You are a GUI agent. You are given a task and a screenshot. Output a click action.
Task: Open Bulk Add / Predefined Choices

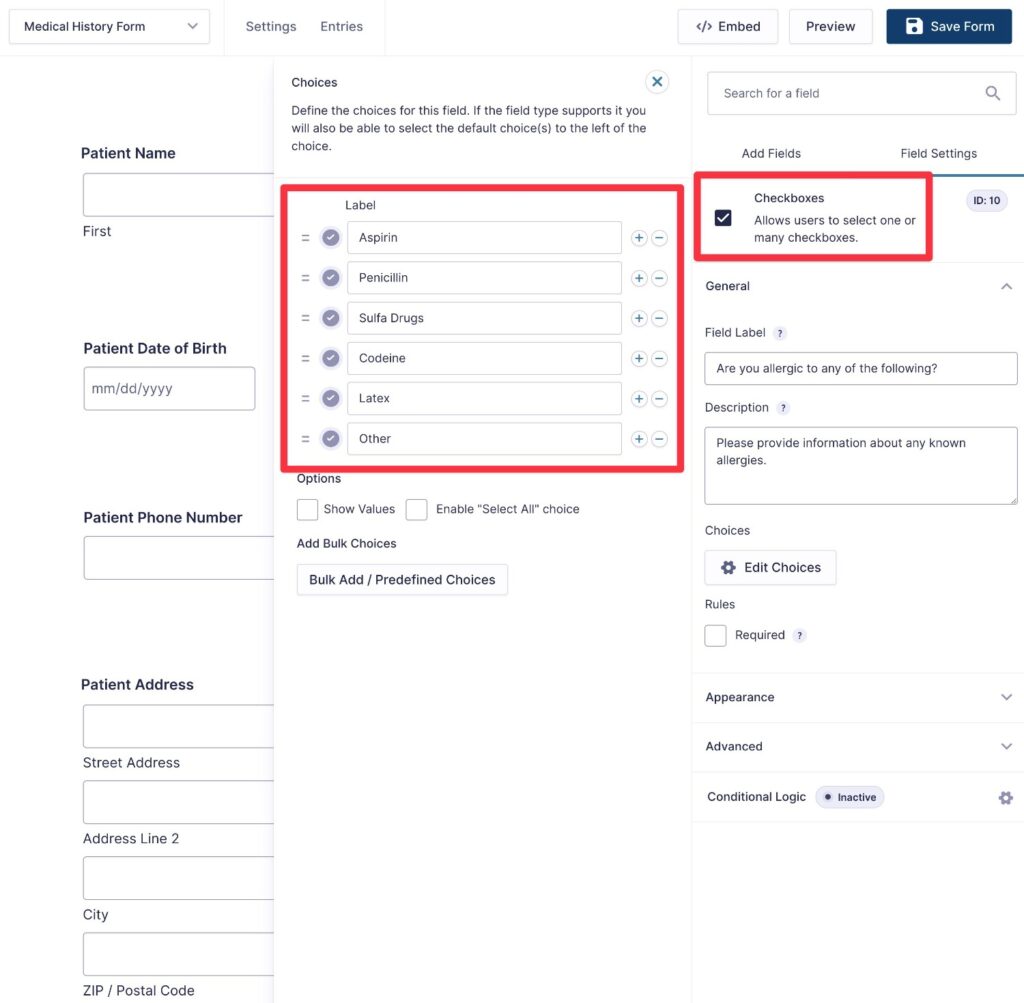pos(401,579)
